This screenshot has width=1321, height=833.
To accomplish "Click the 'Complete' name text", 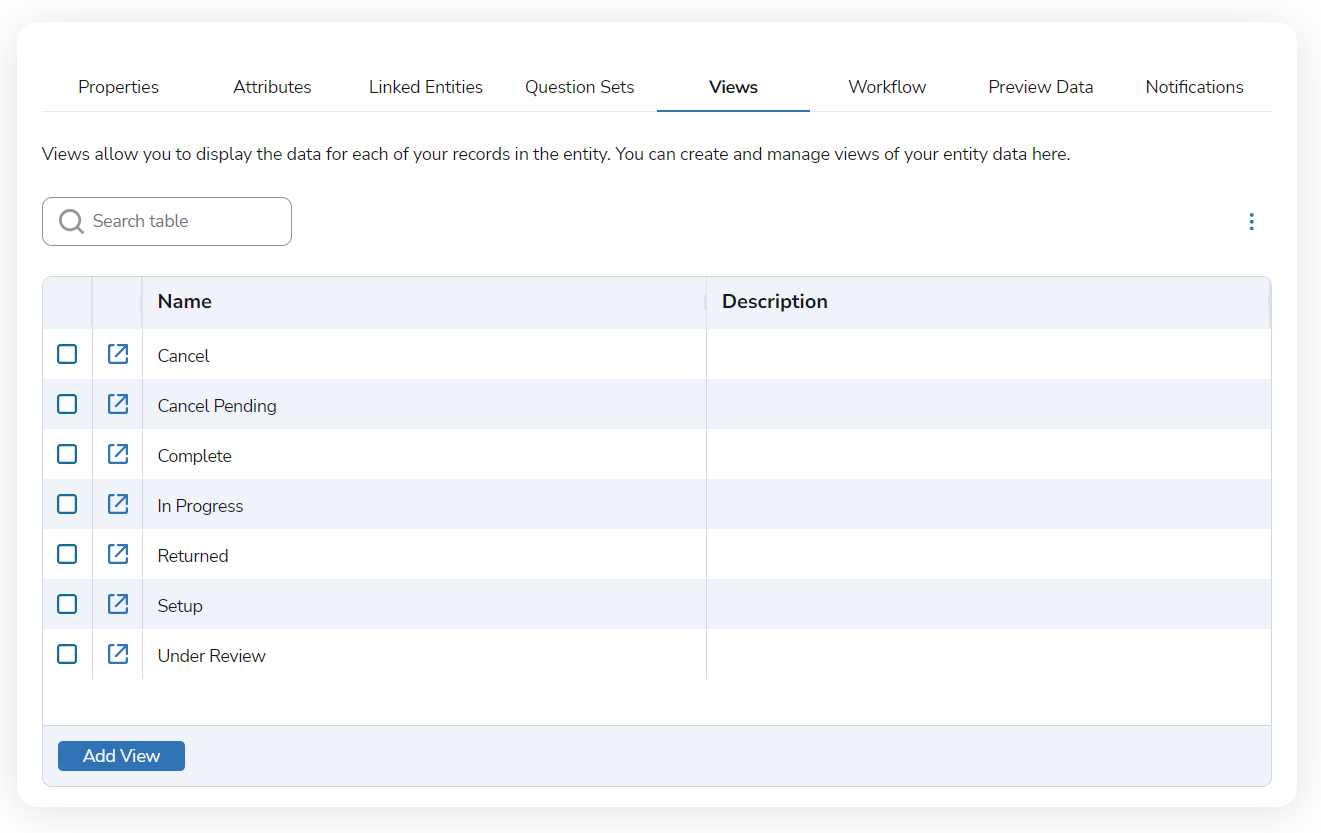I will pos(195,456).
